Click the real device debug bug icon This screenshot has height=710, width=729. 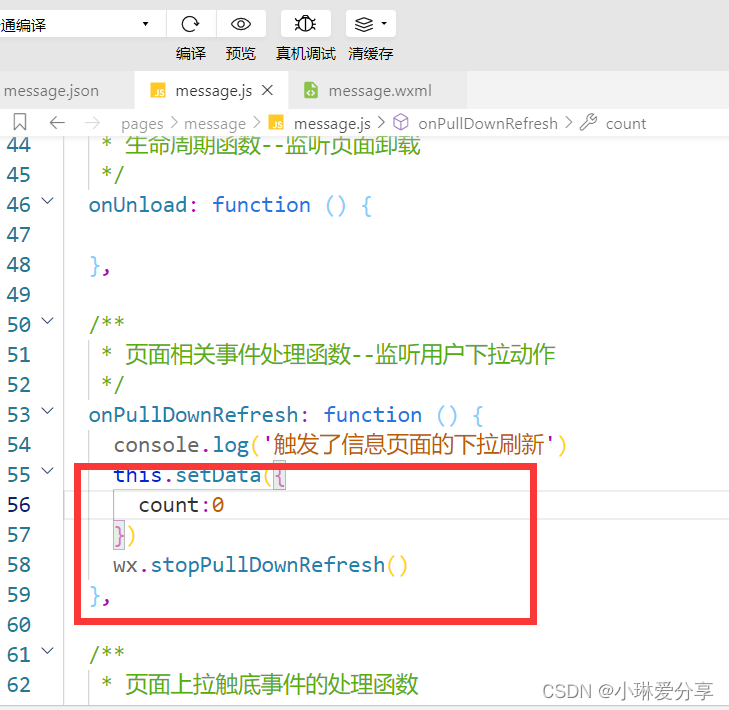click(x=305, y=24)
